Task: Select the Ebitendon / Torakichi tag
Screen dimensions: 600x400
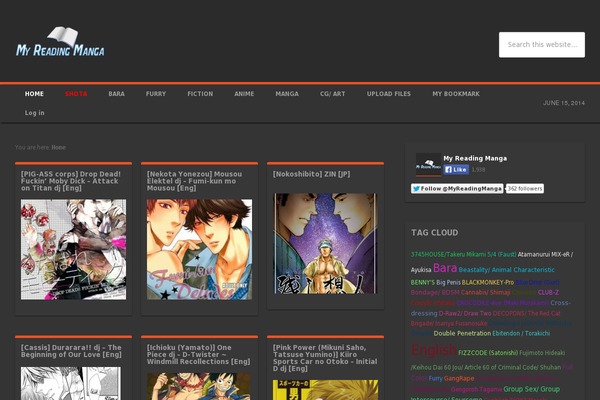Action: 521,333
